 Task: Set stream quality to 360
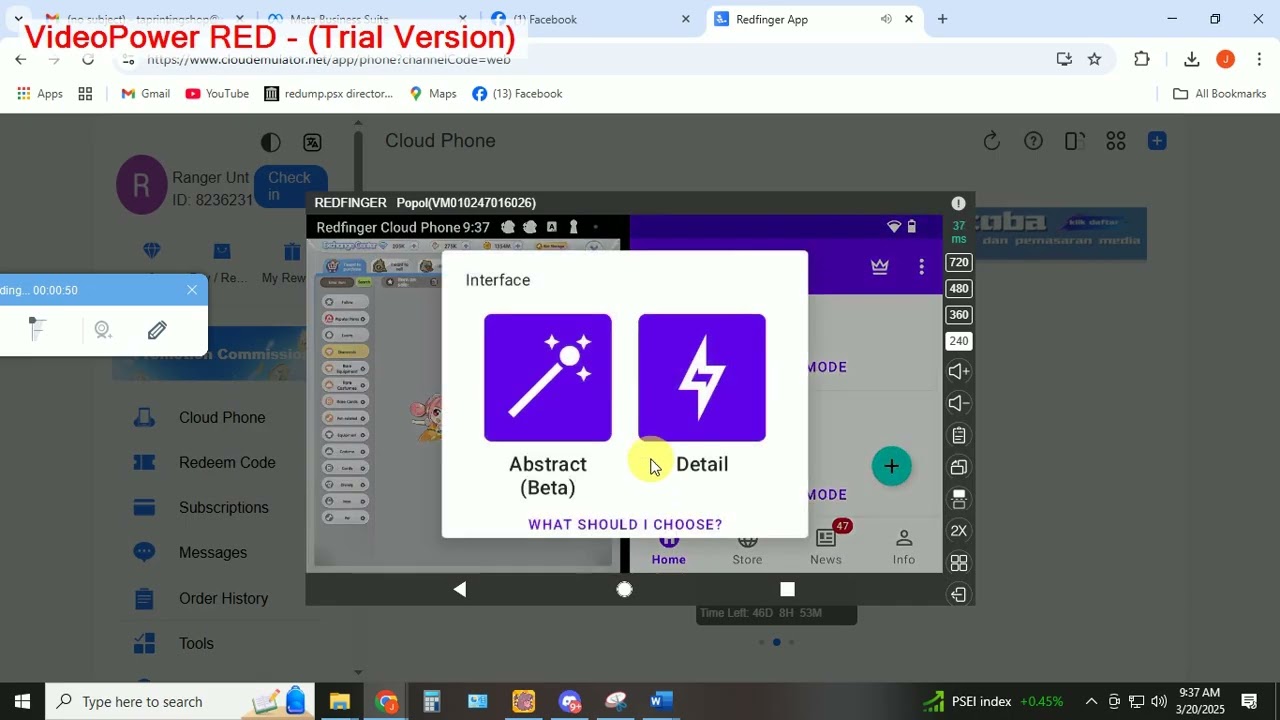pos(959,314)
